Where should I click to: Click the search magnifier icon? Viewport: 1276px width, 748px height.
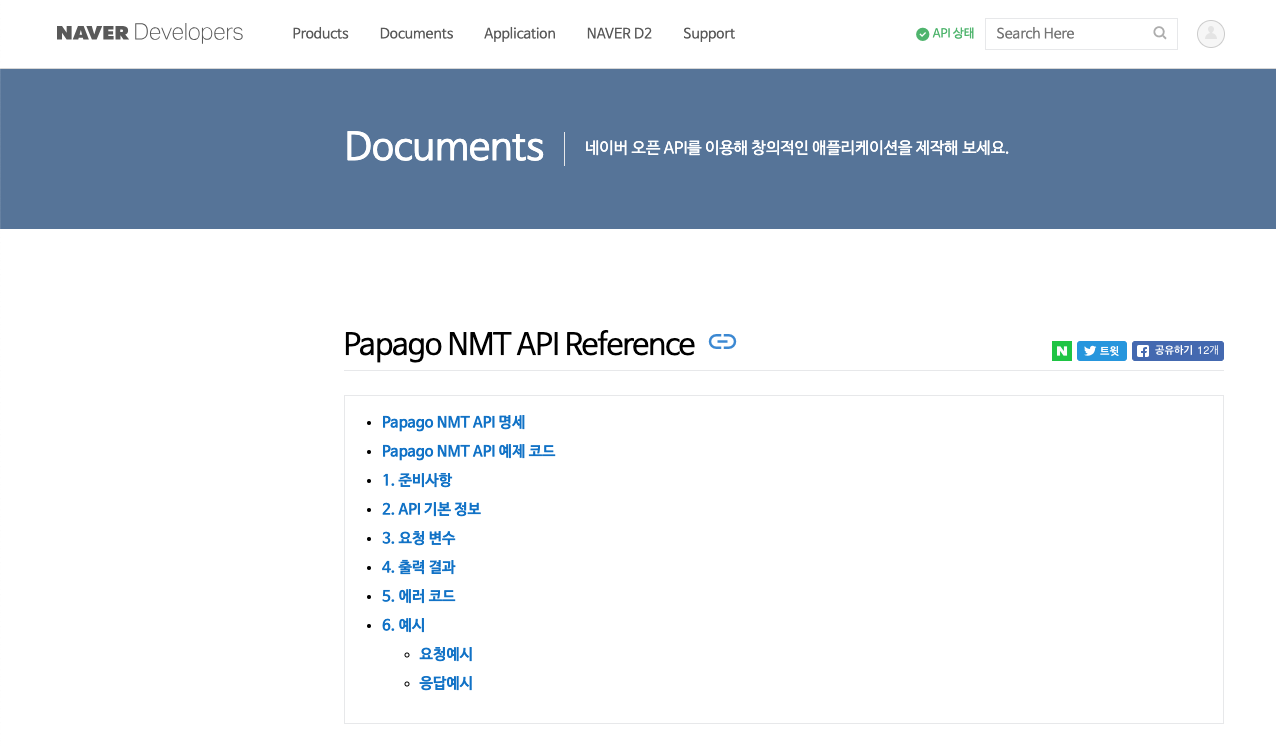pos(1160,33)
